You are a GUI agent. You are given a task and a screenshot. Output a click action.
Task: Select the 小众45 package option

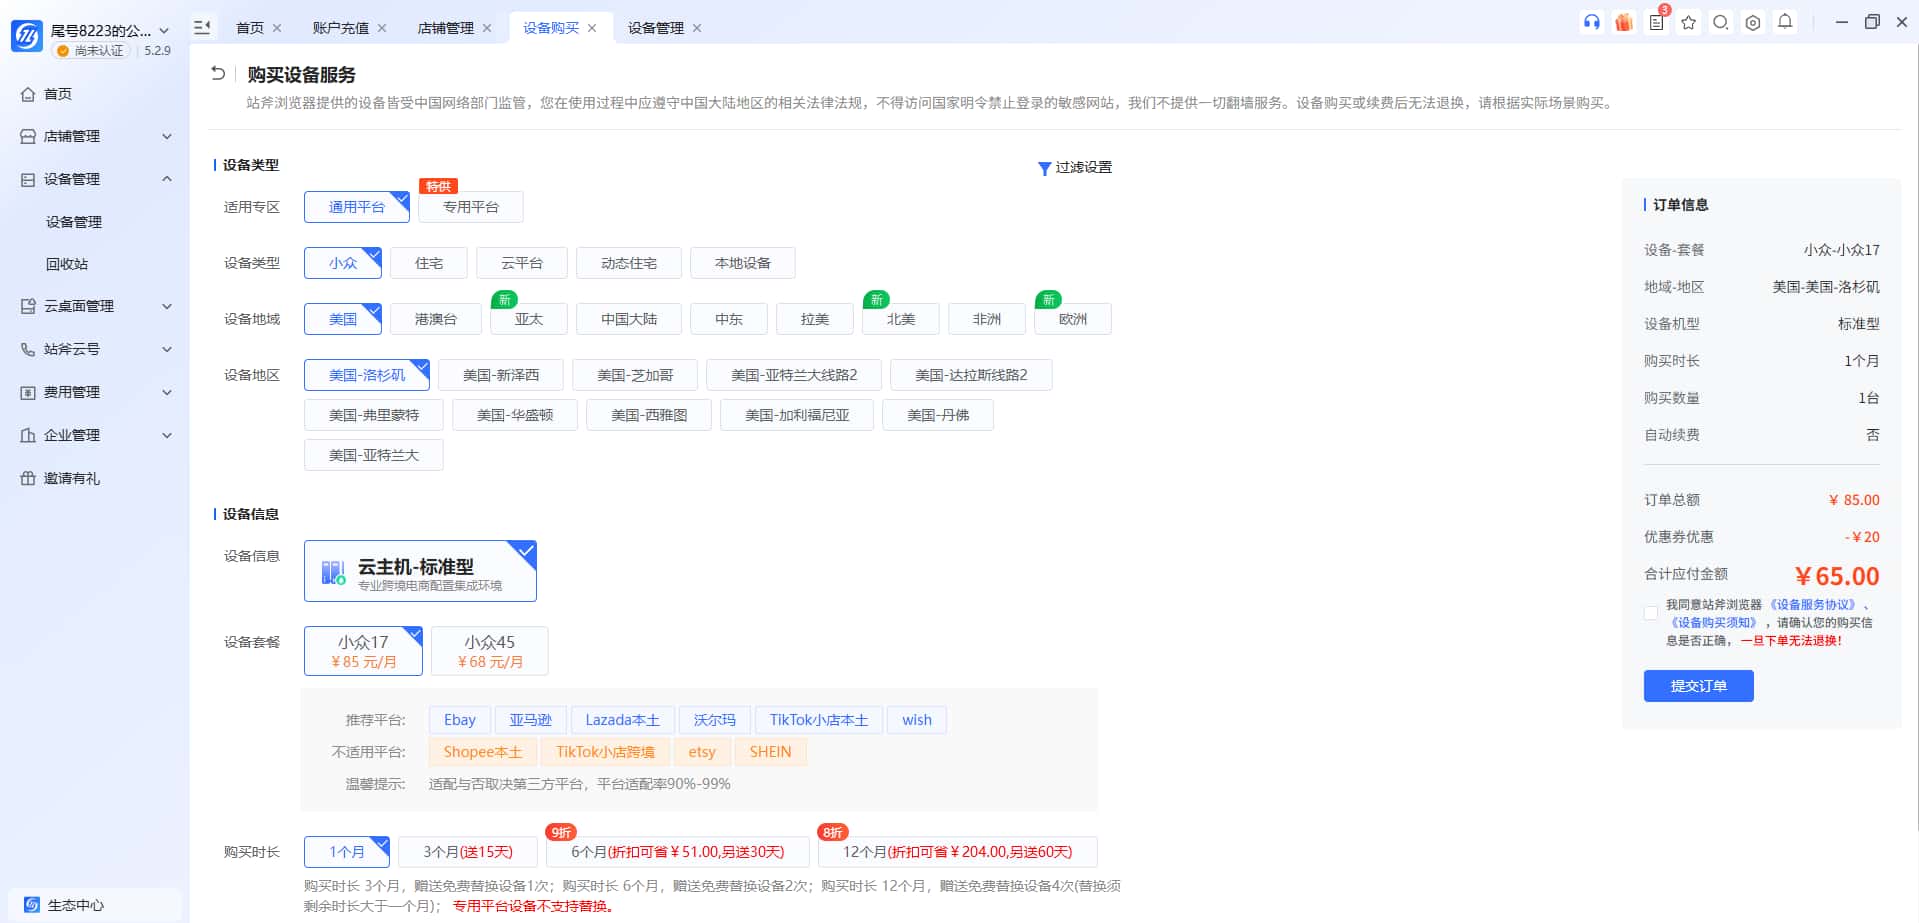489,650
